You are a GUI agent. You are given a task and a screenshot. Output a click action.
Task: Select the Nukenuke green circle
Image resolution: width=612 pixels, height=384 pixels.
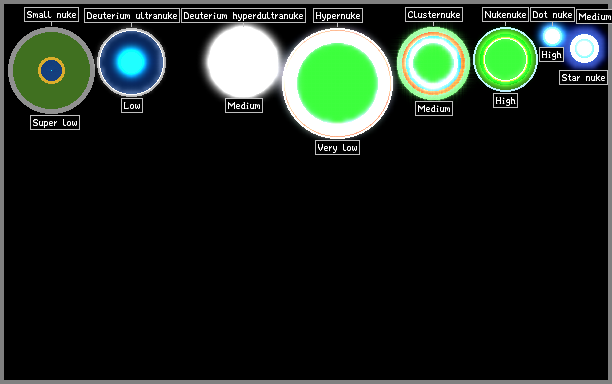click(x=505, y=59)
